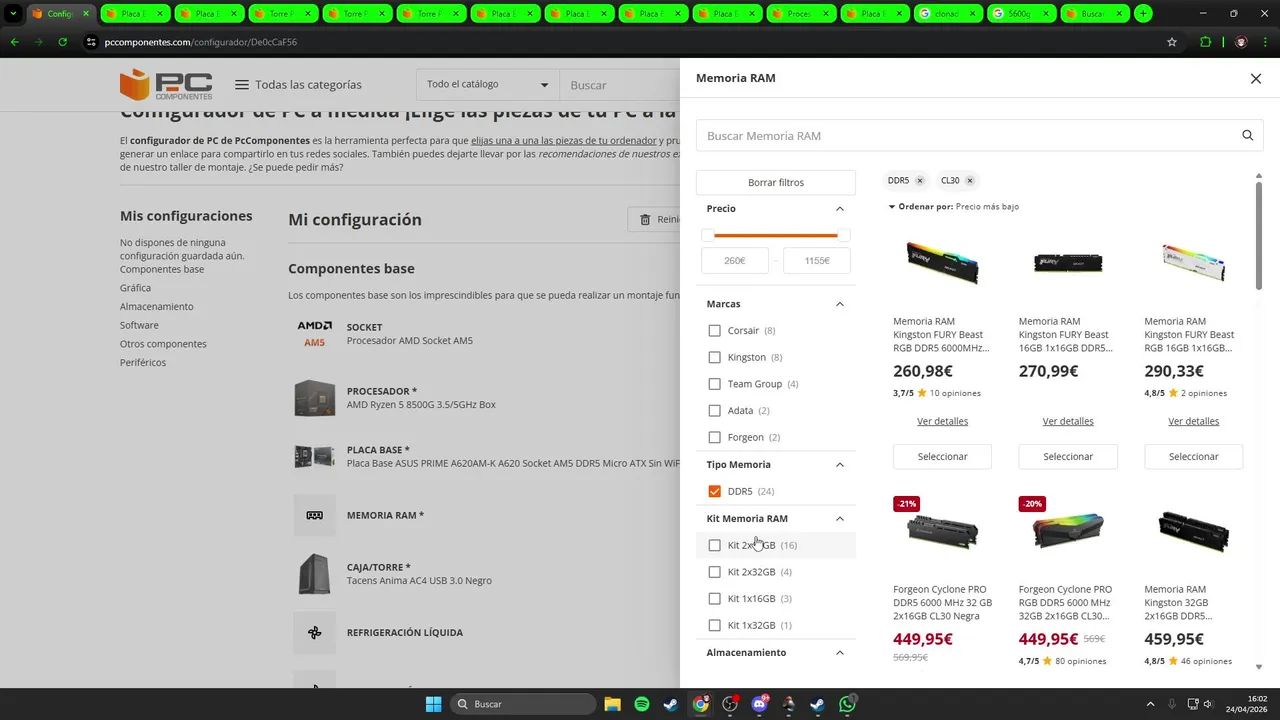
Task: Click the Memoria RAM component icon
Action: tap(314, 515)
